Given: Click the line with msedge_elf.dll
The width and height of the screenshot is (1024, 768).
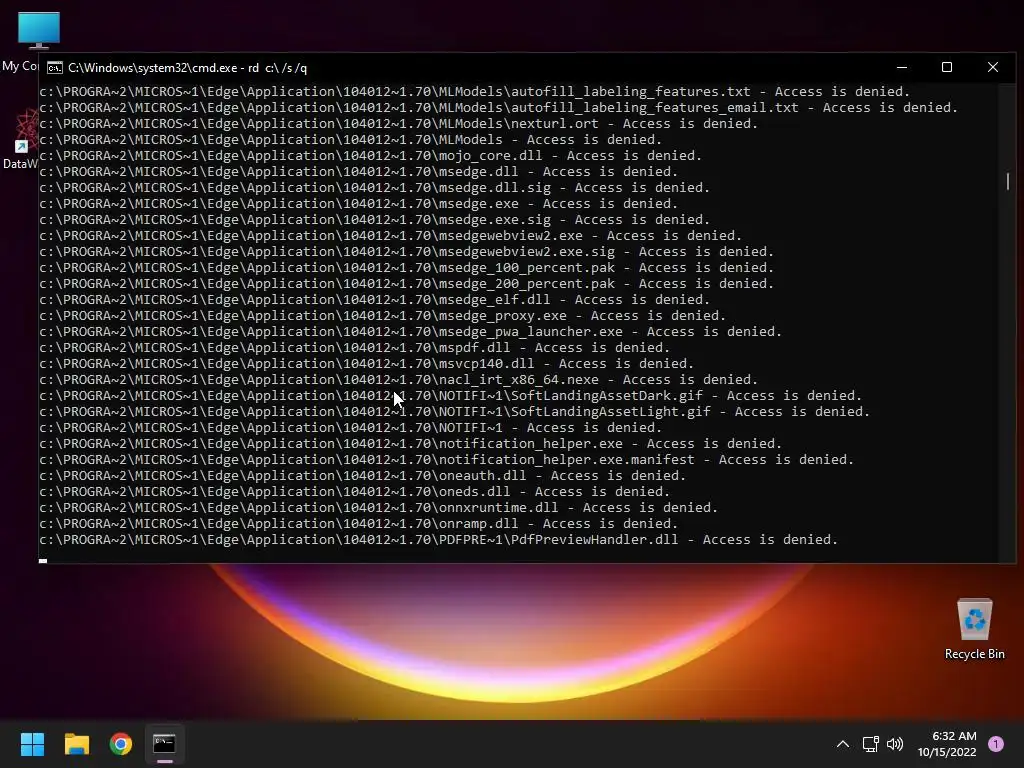Looking at the screenshot, I should 374,300.
